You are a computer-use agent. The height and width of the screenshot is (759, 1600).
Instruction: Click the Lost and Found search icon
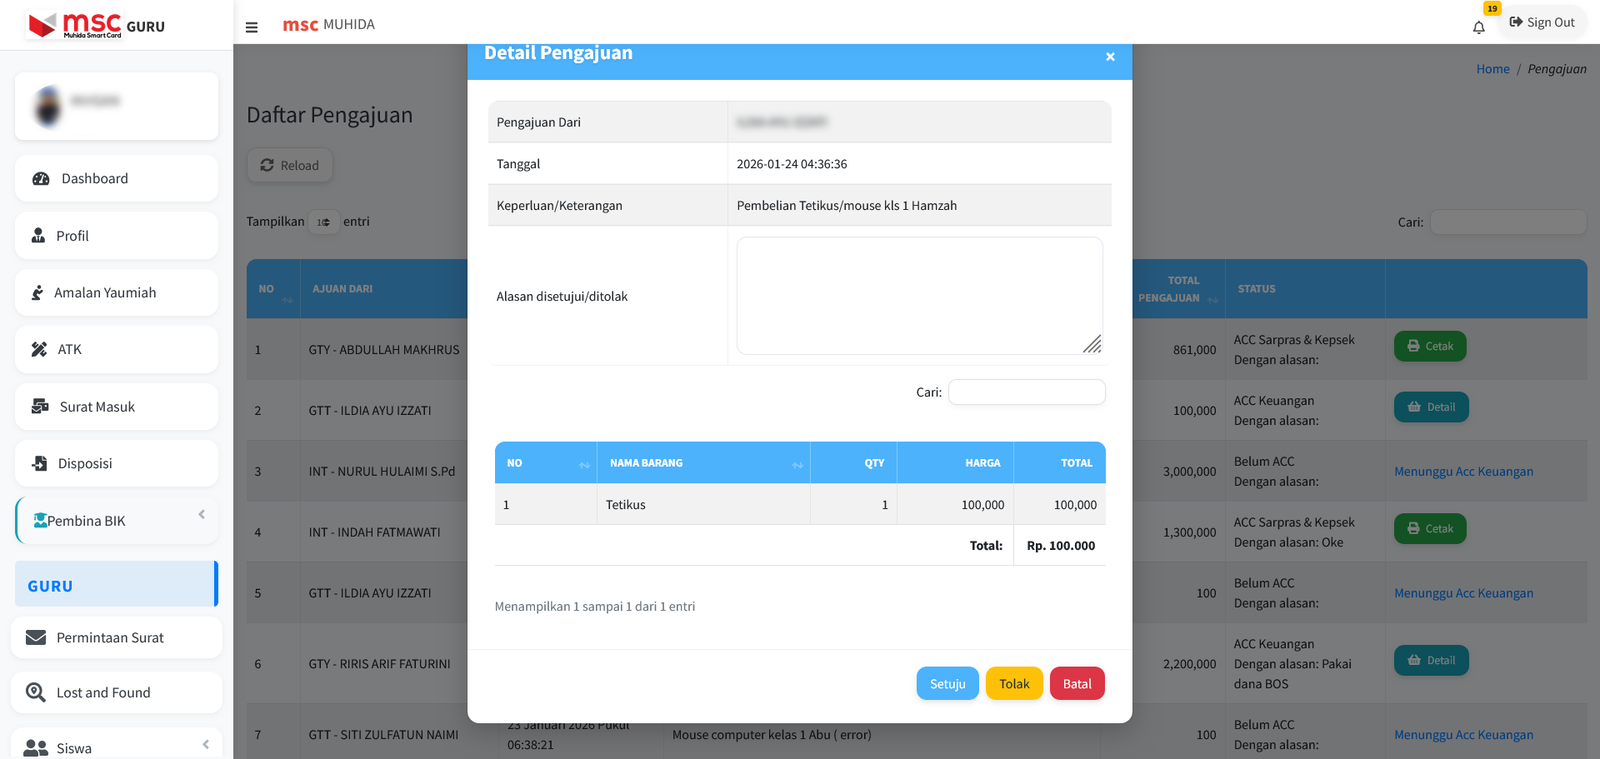click(x=36, y=692)
